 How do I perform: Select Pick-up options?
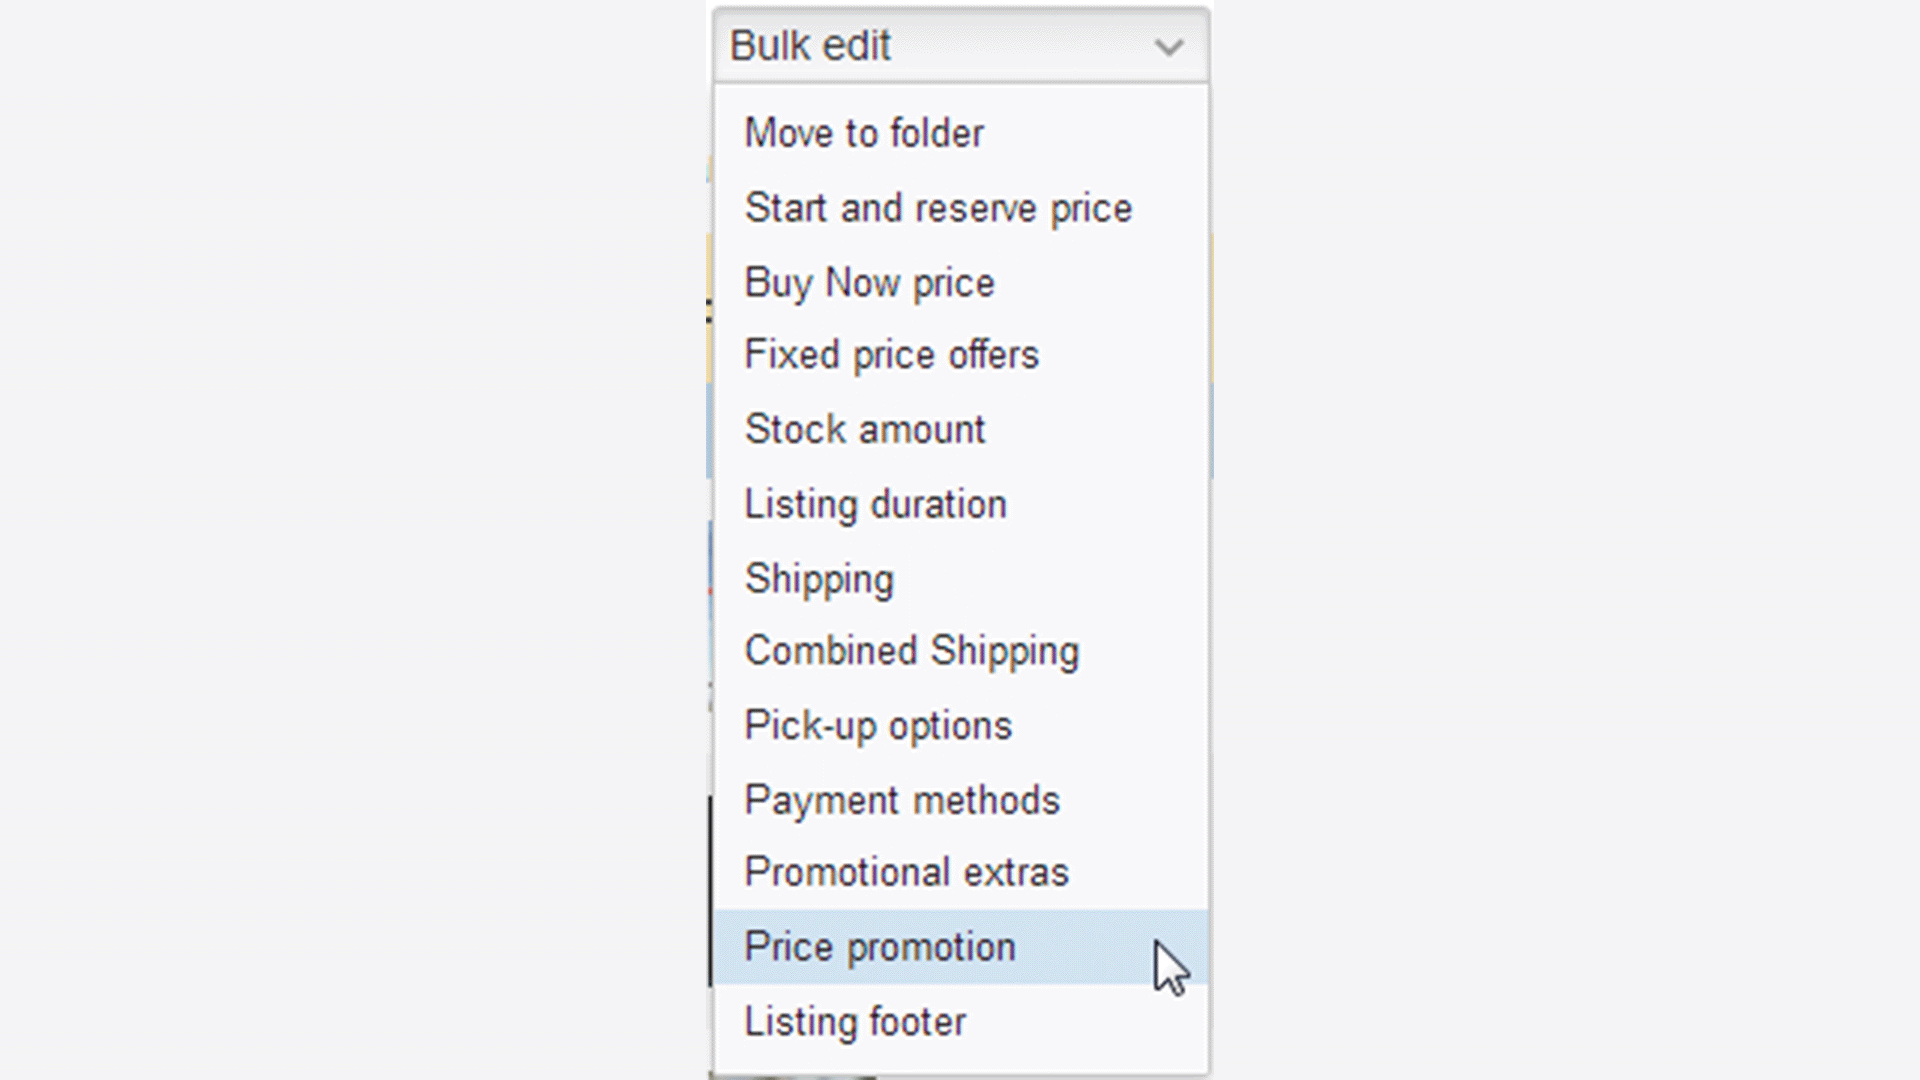(x=877, y=725)
